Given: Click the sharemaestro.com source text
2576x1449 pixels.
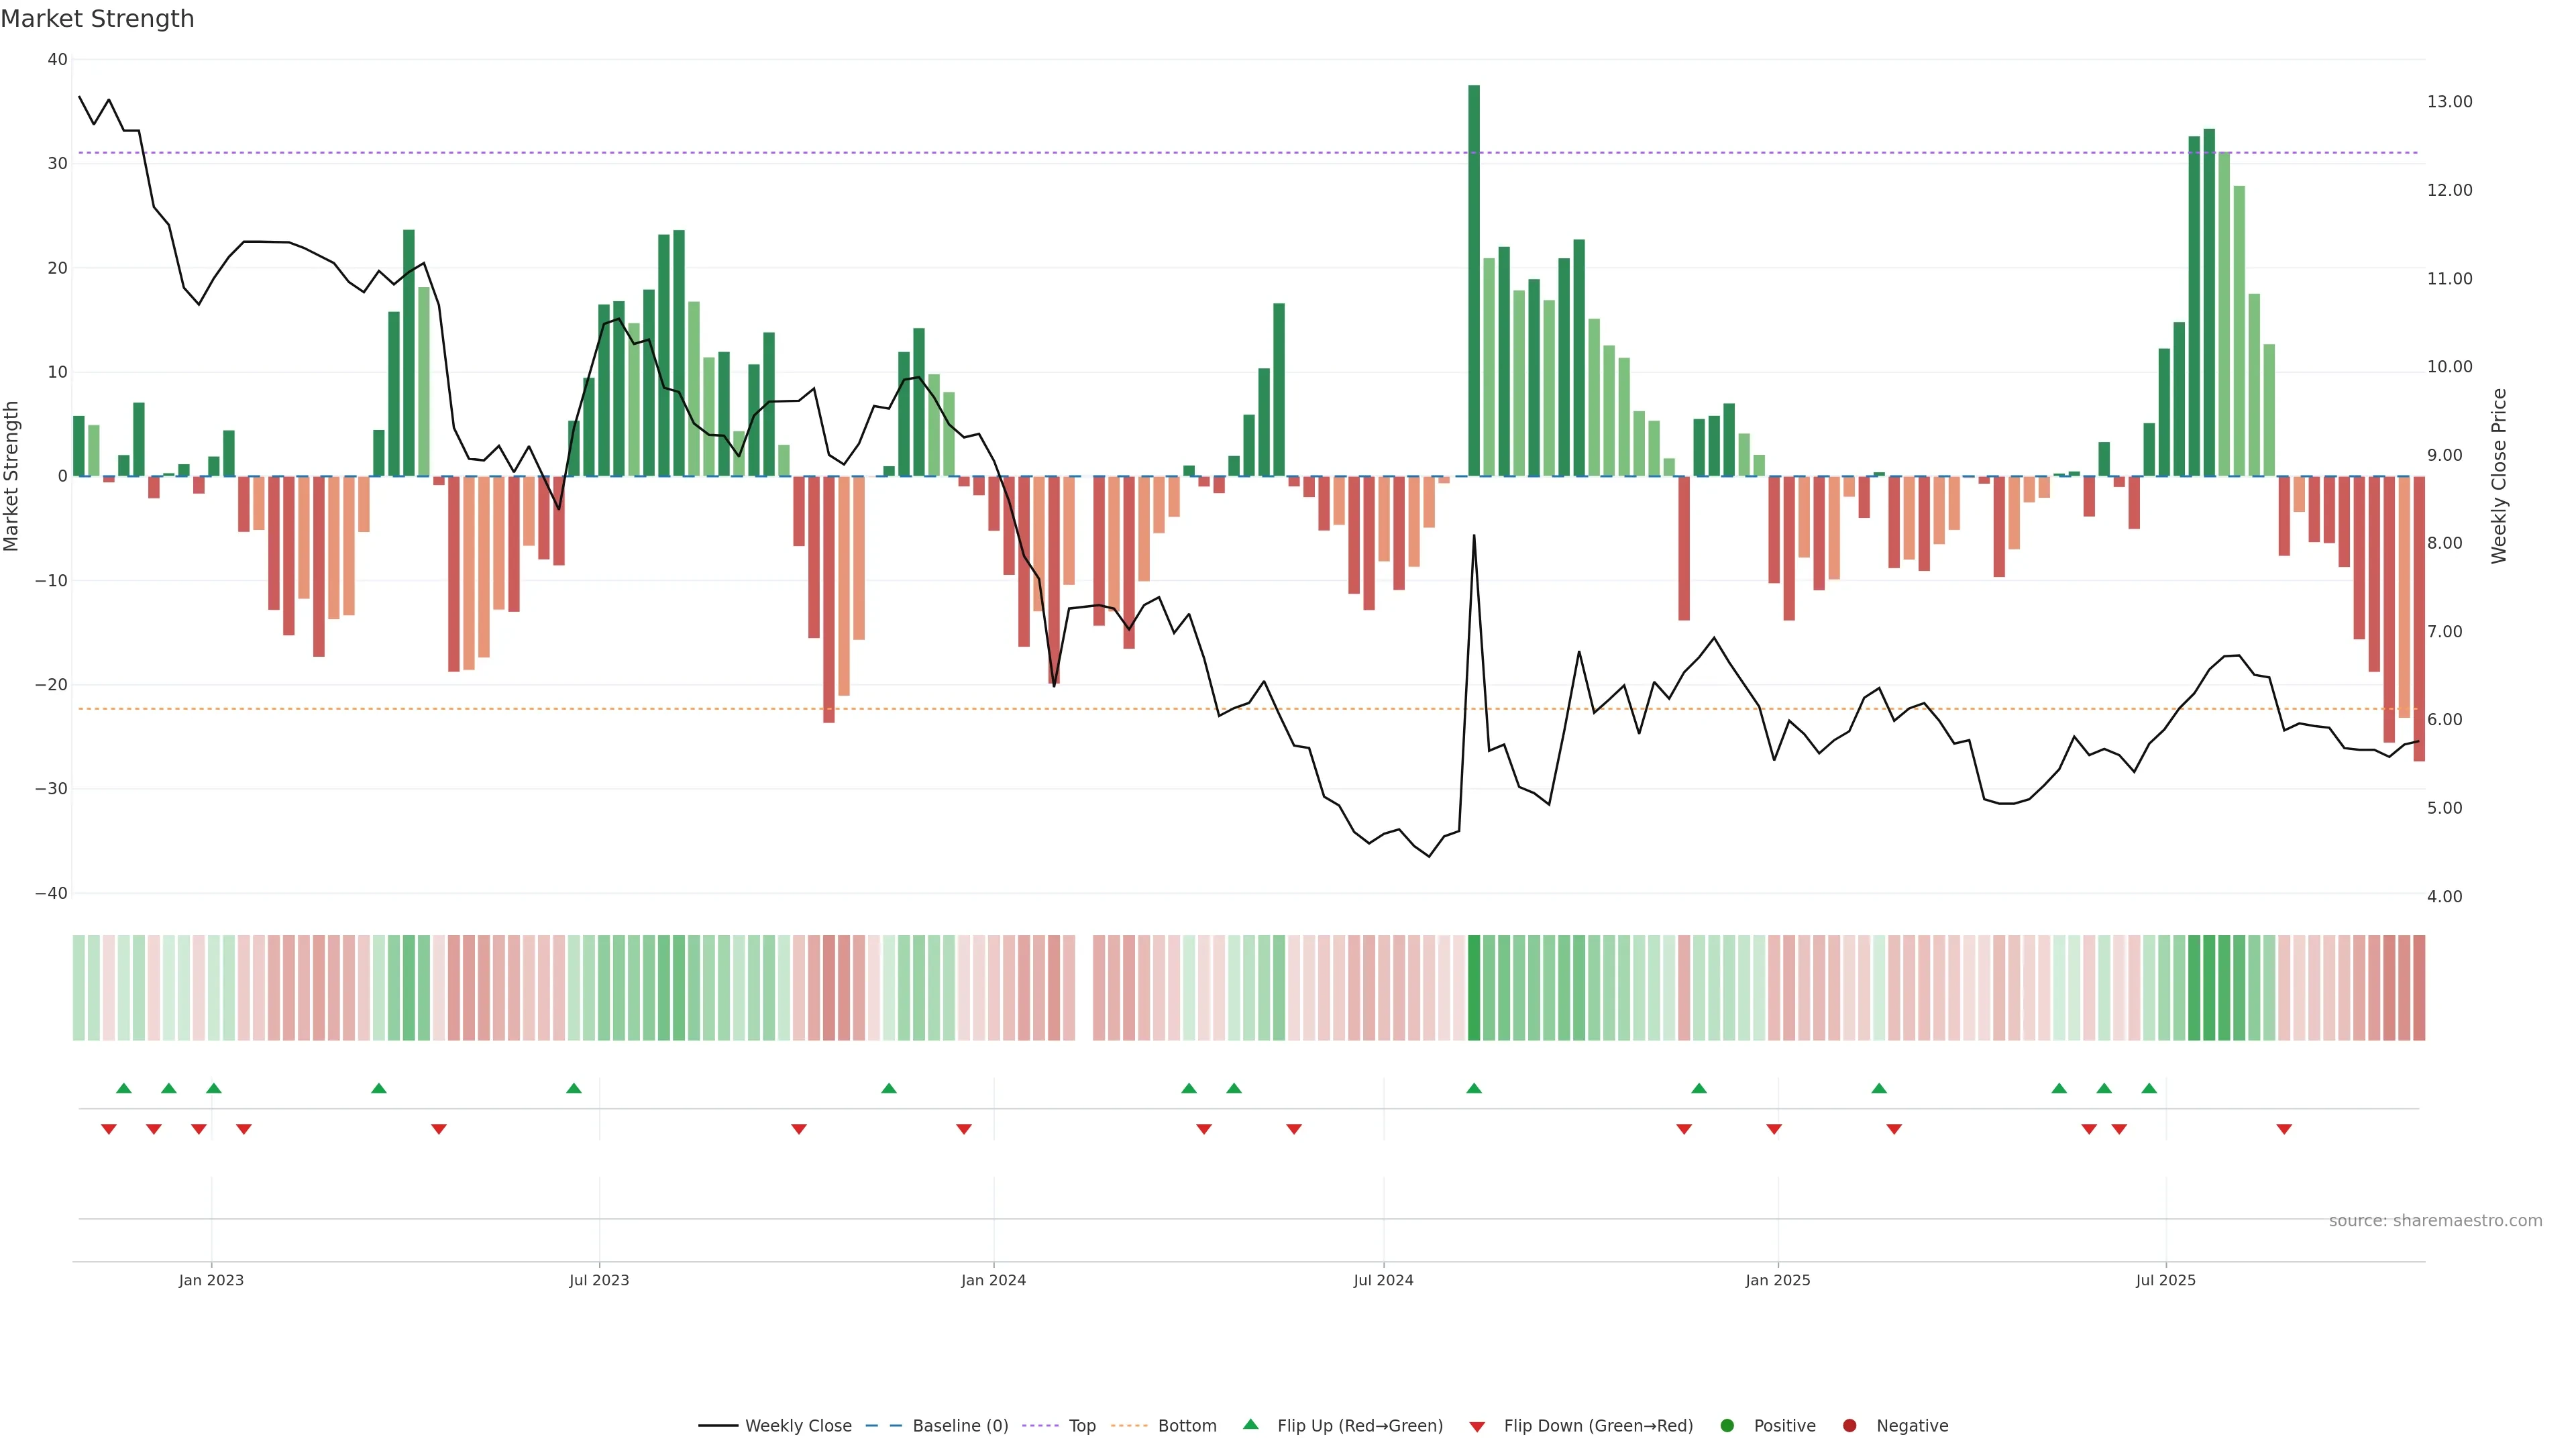Looking at the screenshot, I should [2435, 1221].
